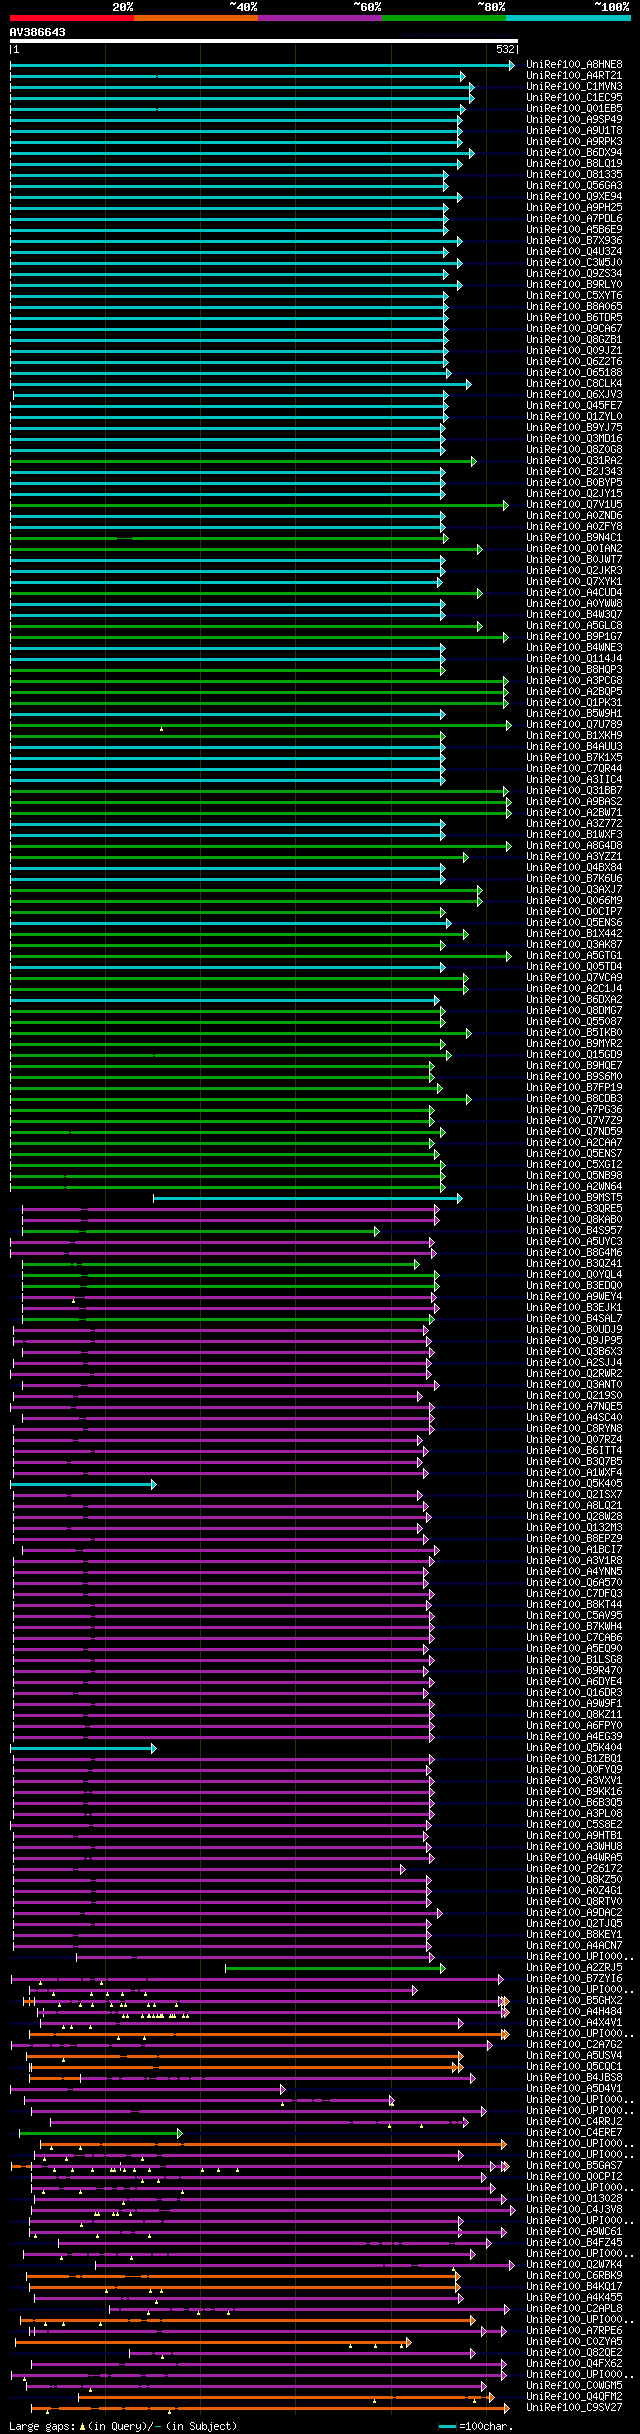Image resolution: width=640 pixels, height=2434 pixels.
Task: Select the UniRef100_A7PG36 label
Action: point(574,1110)
